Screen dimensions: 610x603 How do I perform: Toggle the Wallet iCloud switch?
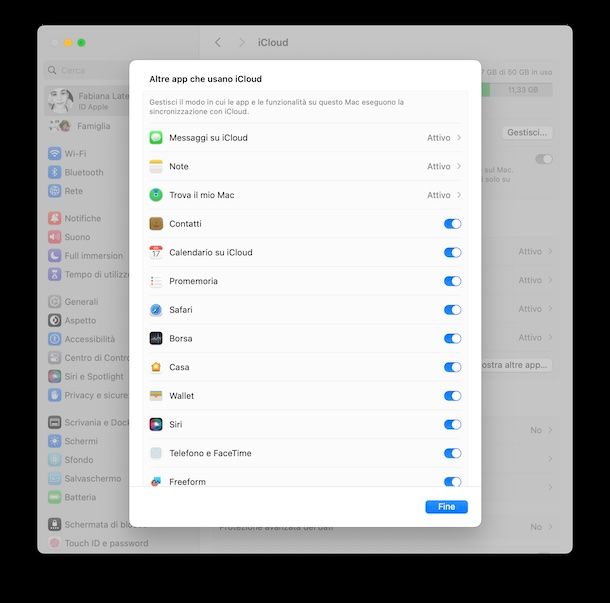(452, 396)
